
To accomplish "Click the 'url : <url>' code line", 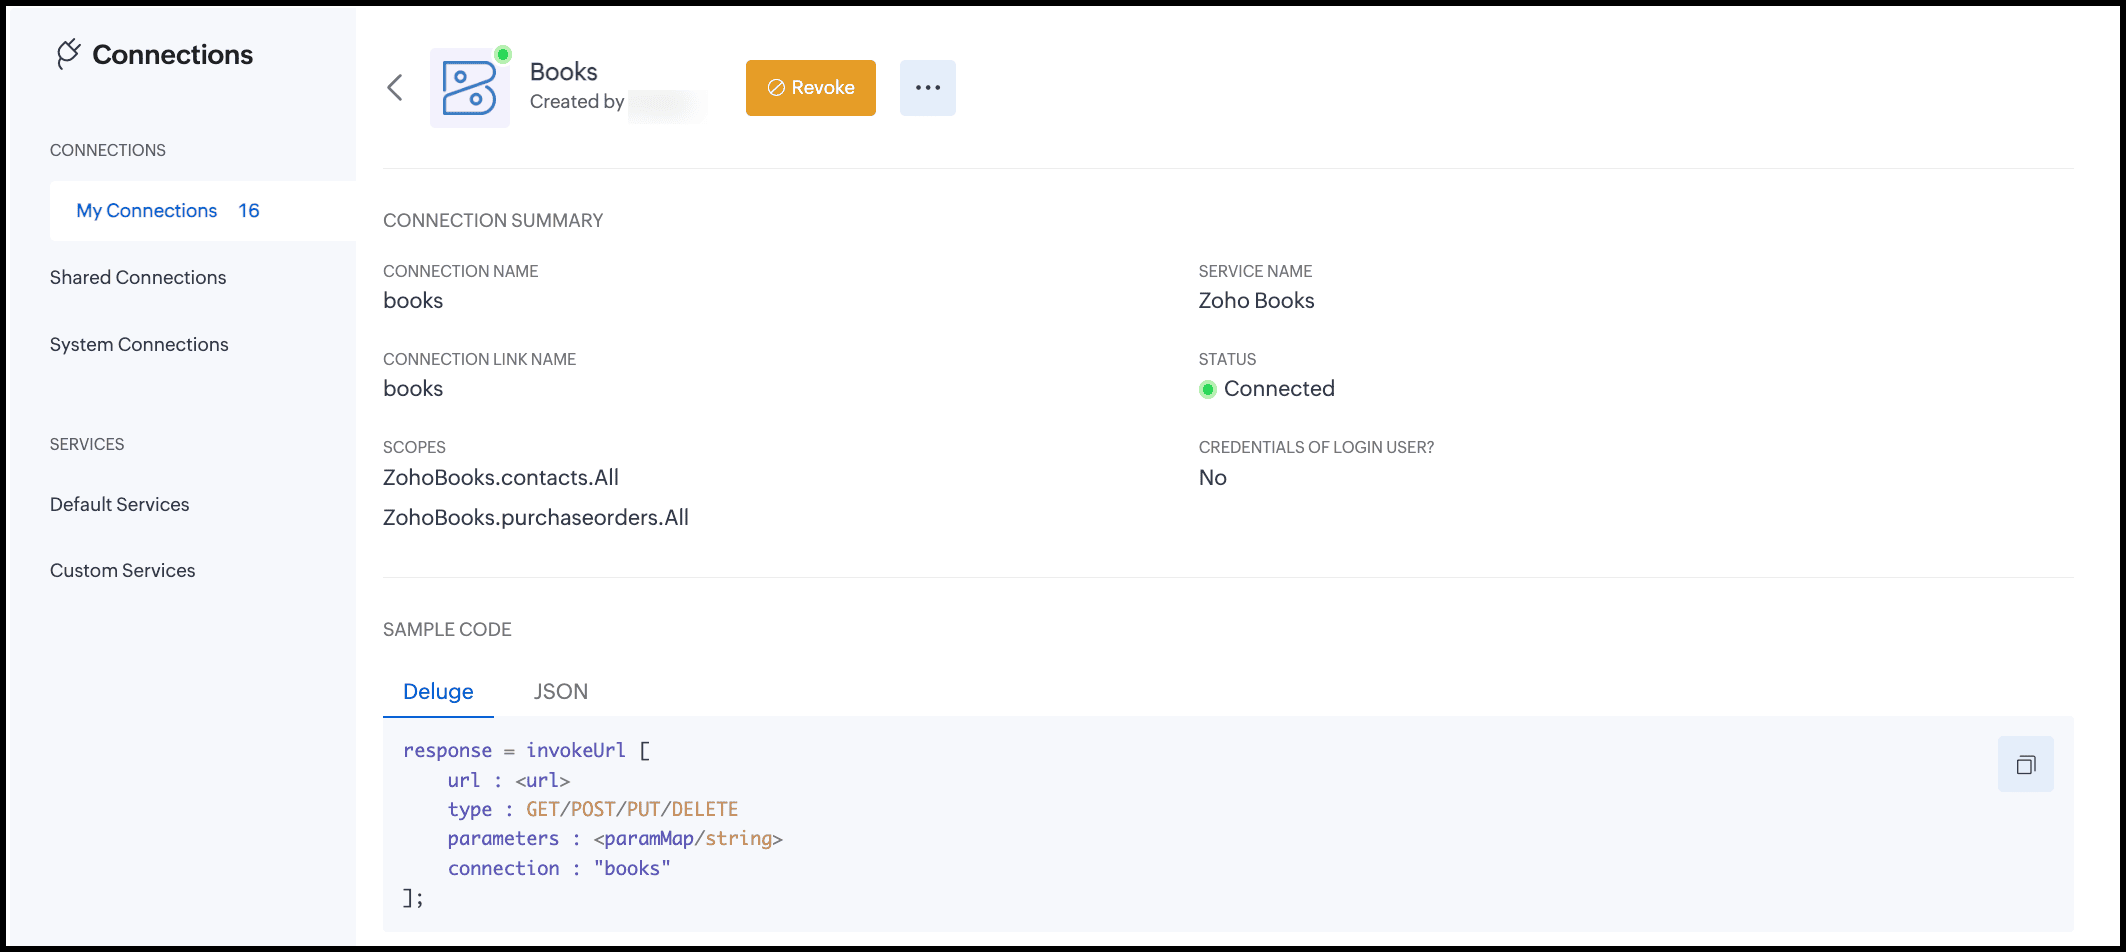I will pos(509,781).
